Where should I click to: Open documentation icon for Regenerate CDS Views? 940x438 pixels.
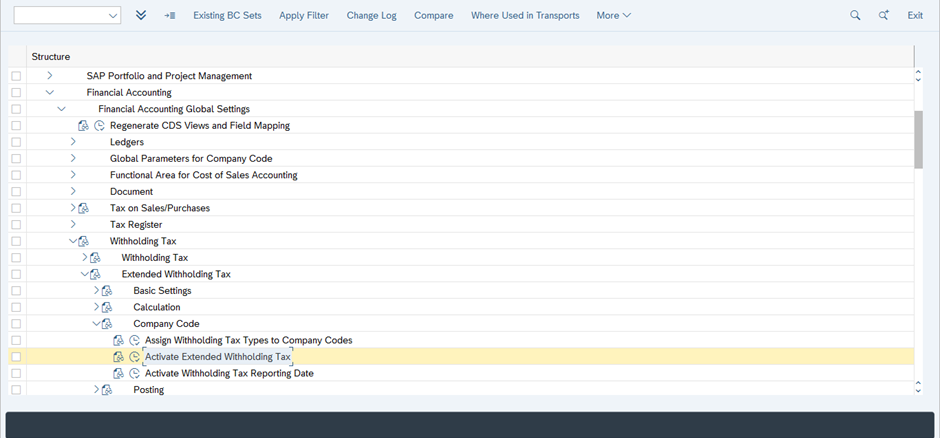[x=84, y=126]
